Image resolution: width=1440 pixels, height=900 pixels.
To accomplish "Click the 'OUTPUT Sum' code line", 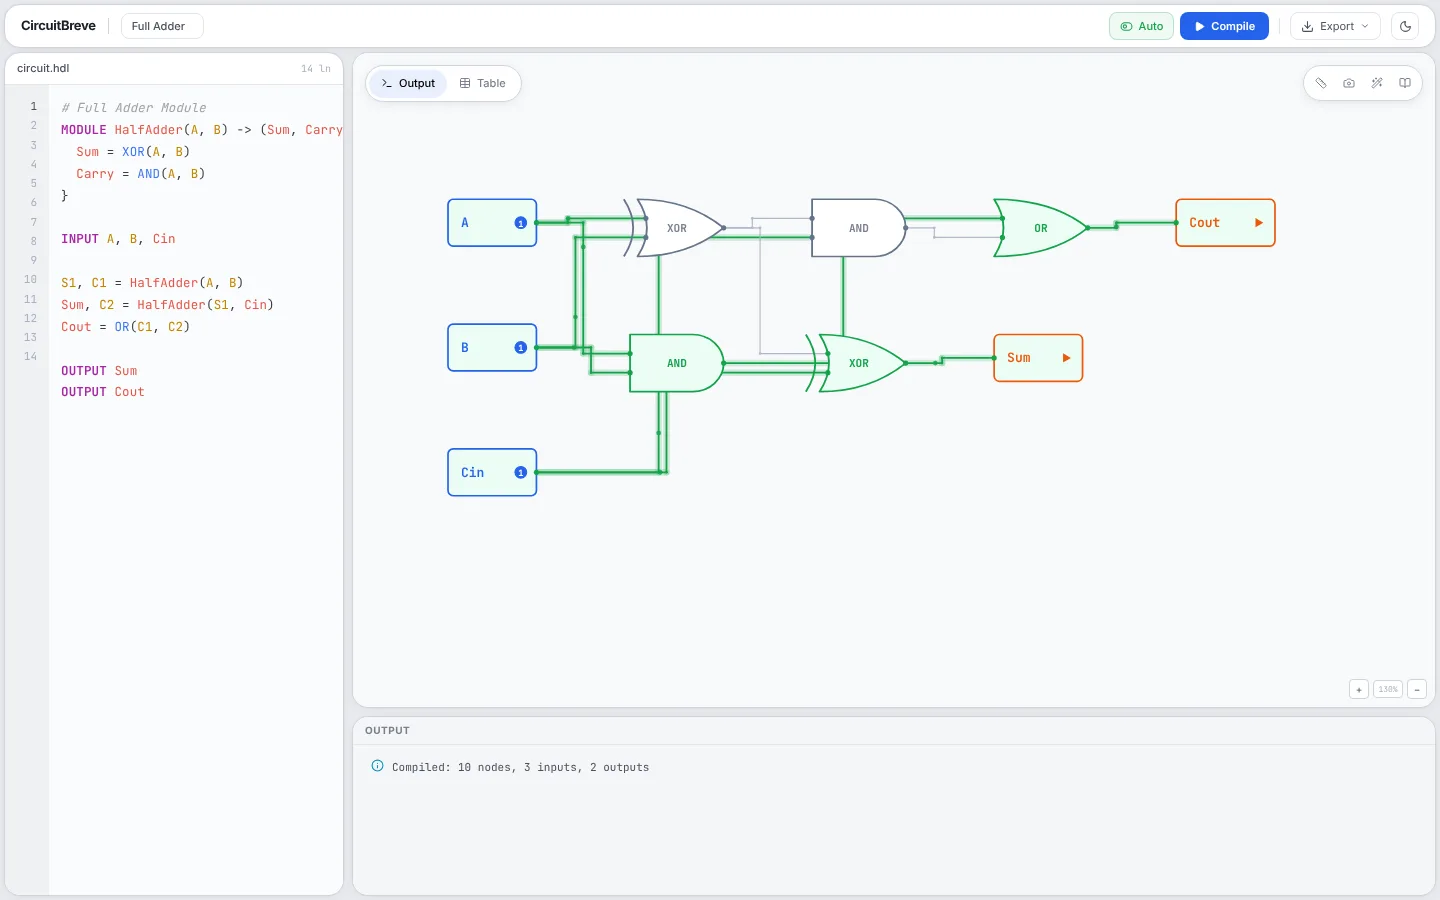I will point(99,371).
